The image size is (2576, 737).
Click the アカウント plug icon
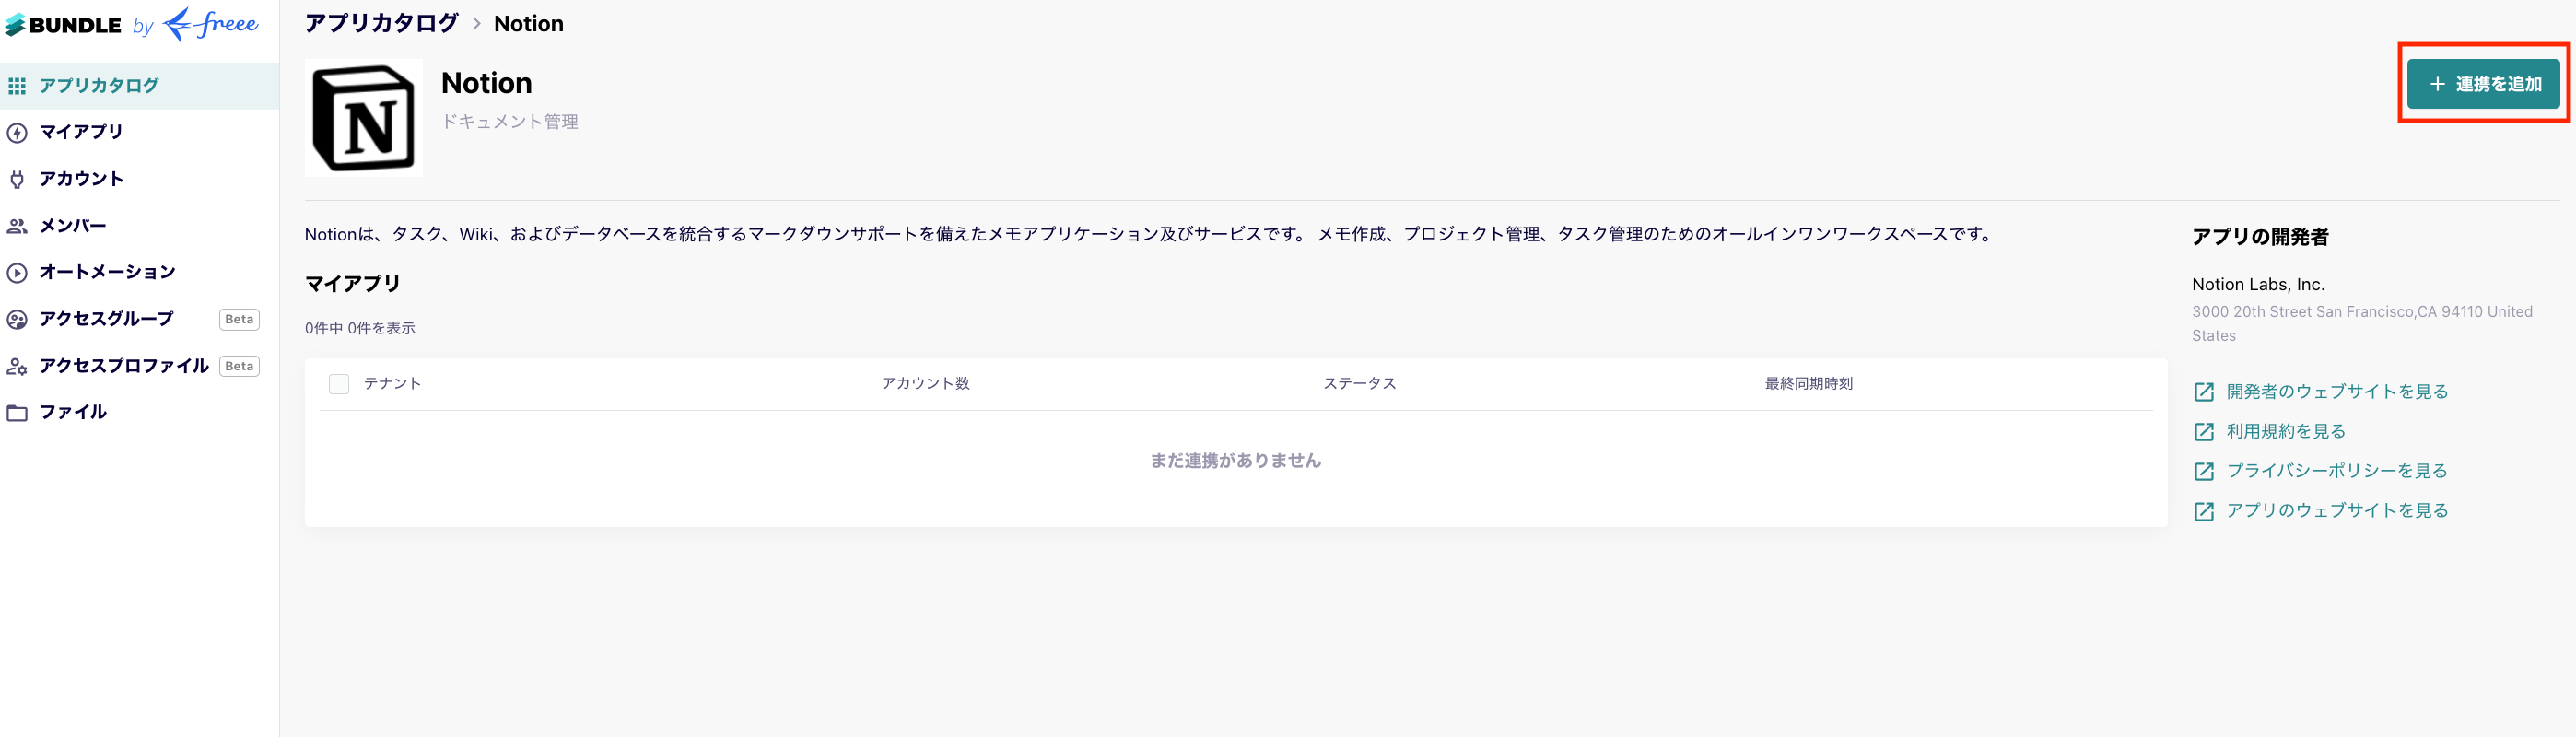pos(17,179)
